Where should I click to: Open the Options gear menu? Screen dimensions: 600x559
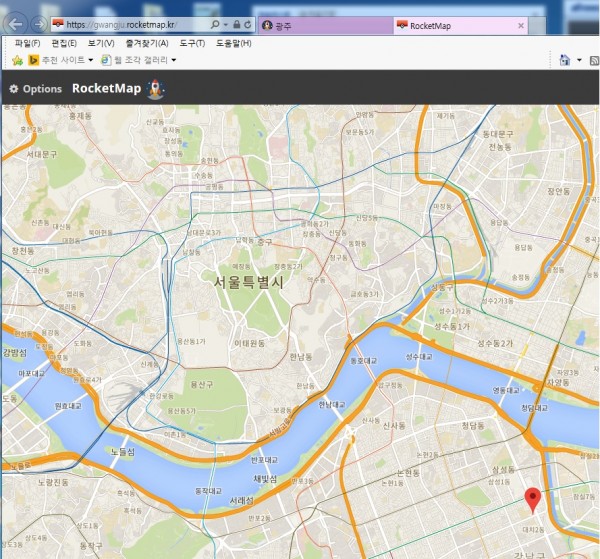(x=36, y=89)
